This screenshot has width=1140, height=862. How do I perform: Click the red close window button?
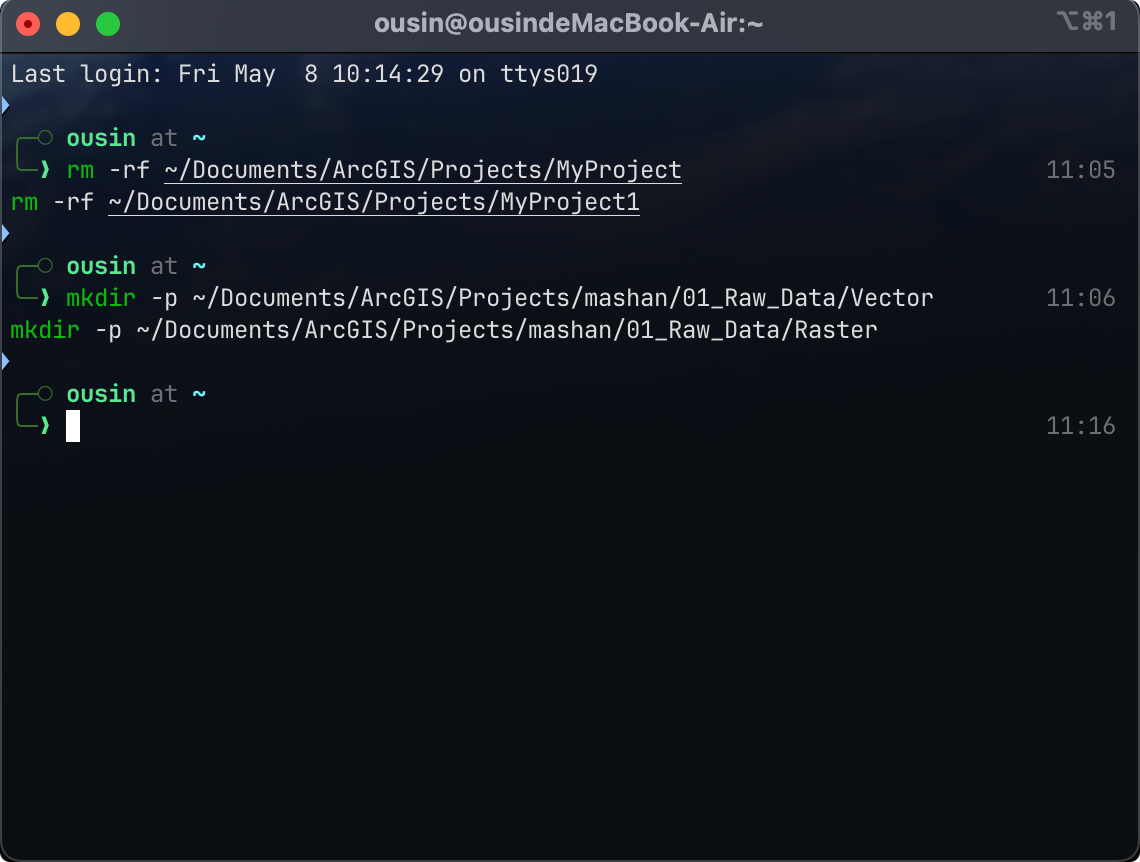[x=28, y=24]
